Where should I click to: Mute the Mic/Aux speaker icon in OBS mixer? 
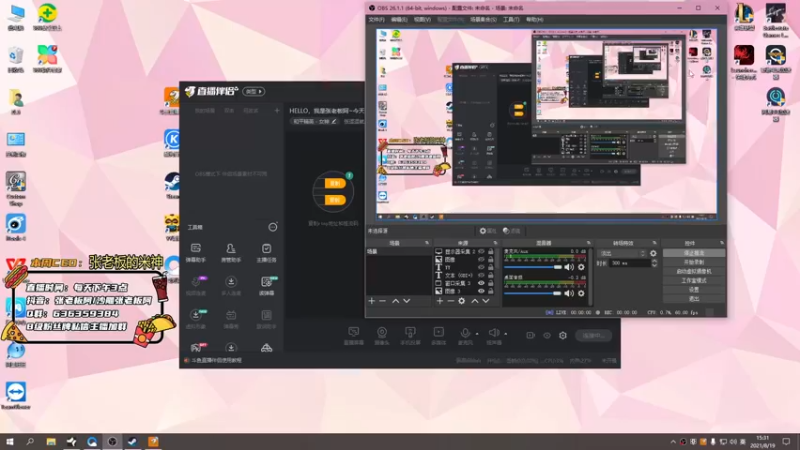tap(569, 267)
